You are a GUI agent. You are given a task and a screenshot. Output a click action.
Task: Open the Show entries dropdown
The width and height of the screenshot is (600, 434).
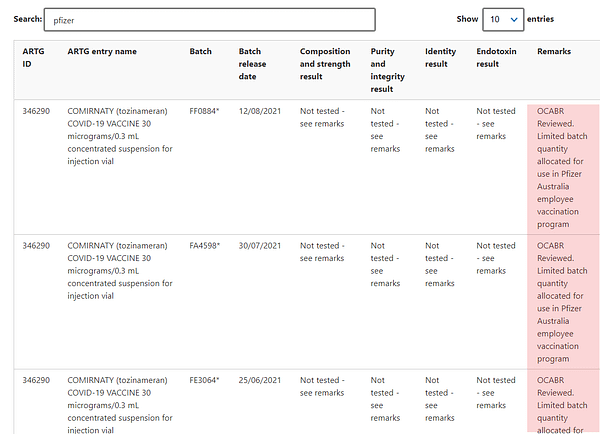click(x=503, y=19)
